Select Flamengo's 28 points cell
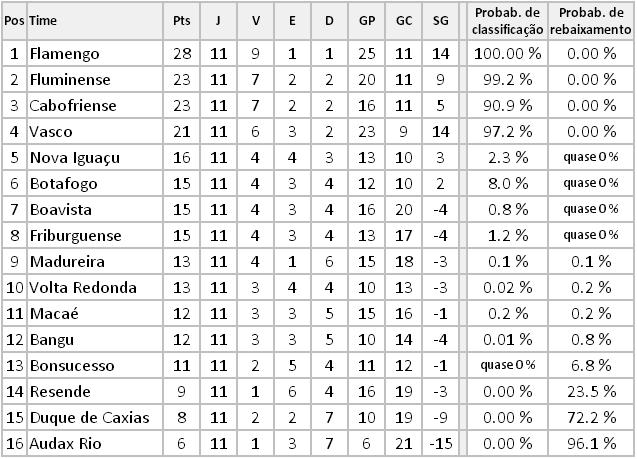Screen dimensions: 637x459 [x=181, y=53]
